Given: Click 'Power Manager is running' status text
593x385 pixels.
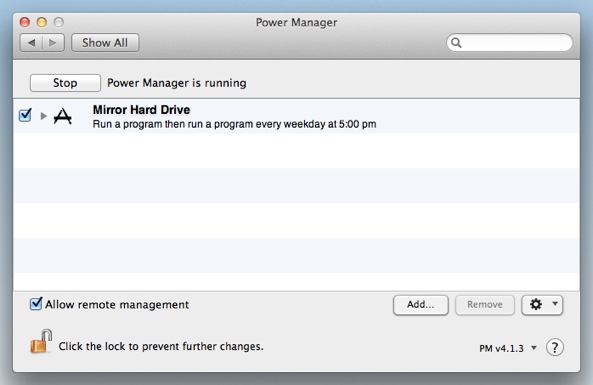Looking at the screenshot, I should pyautogui.click(x=177, y=83).
